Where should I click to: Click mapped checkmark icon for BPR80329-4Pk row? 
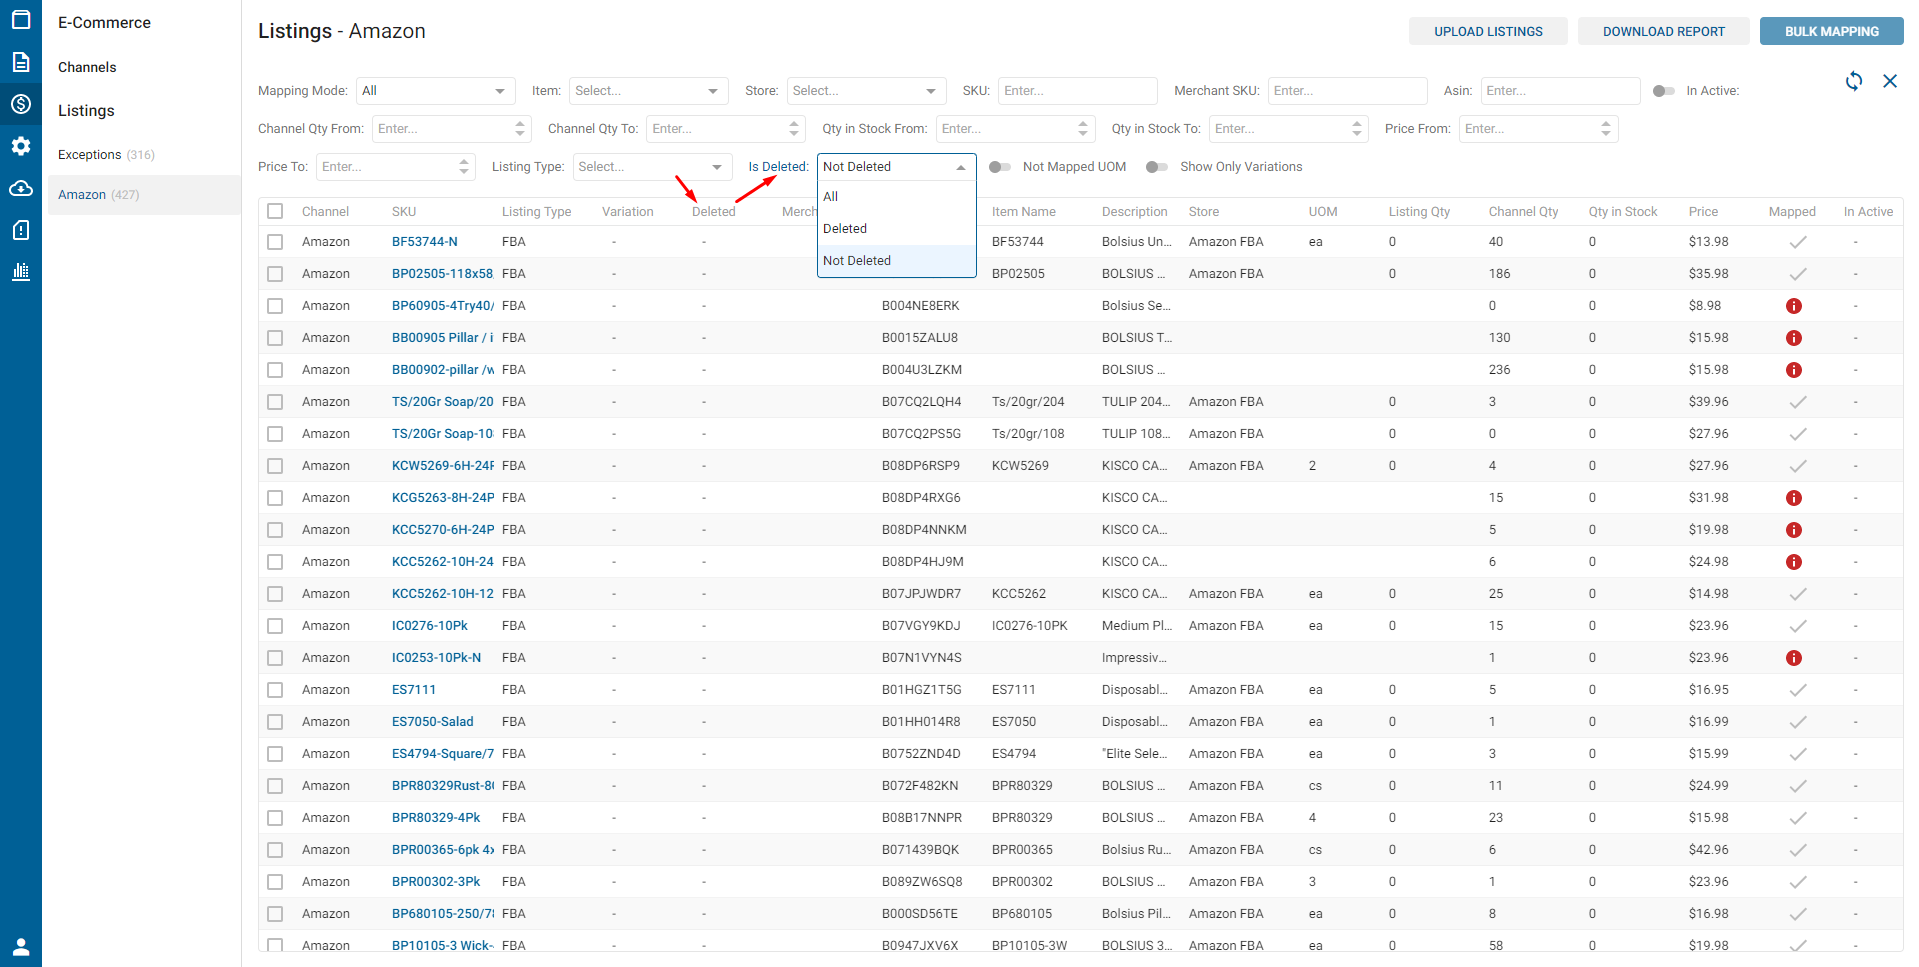coord(1797,818)
